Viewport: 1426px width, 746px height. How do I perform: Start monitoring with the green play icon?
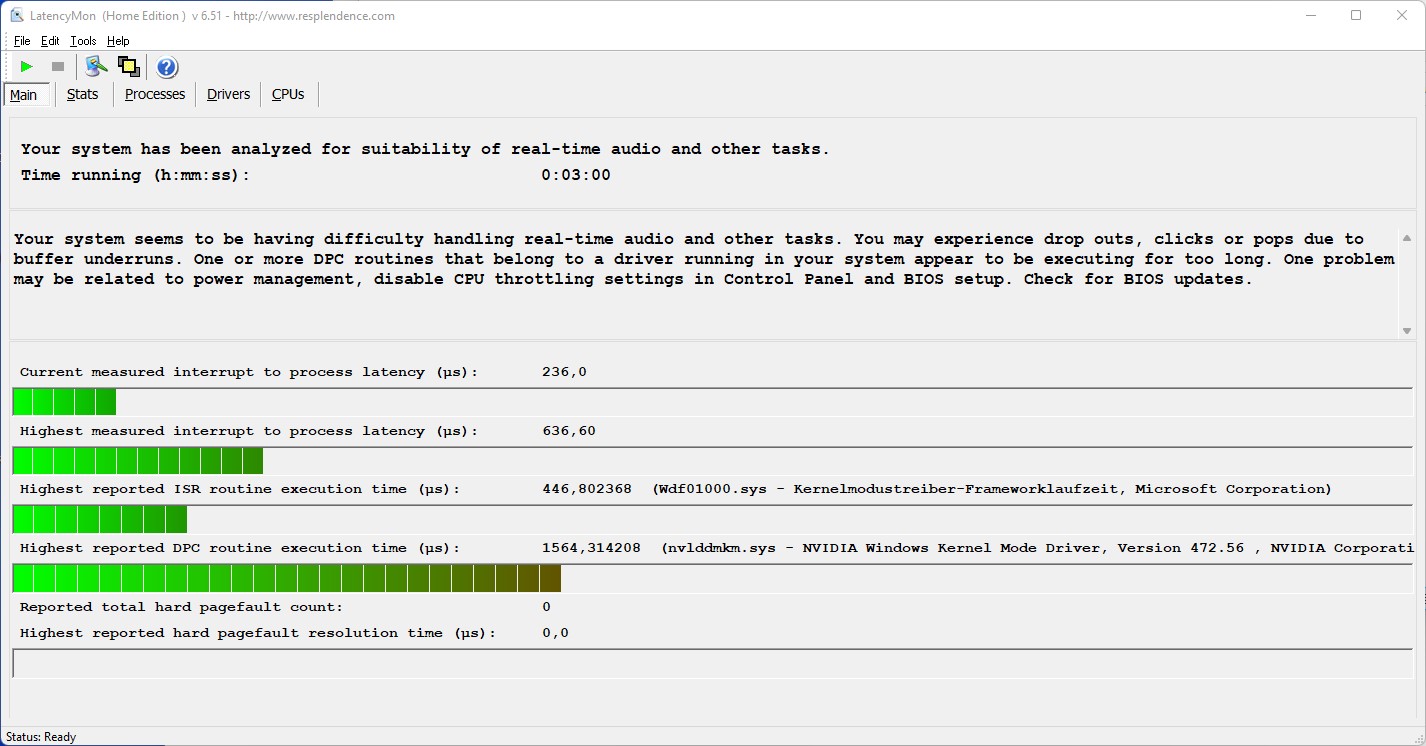coord(27,67)
